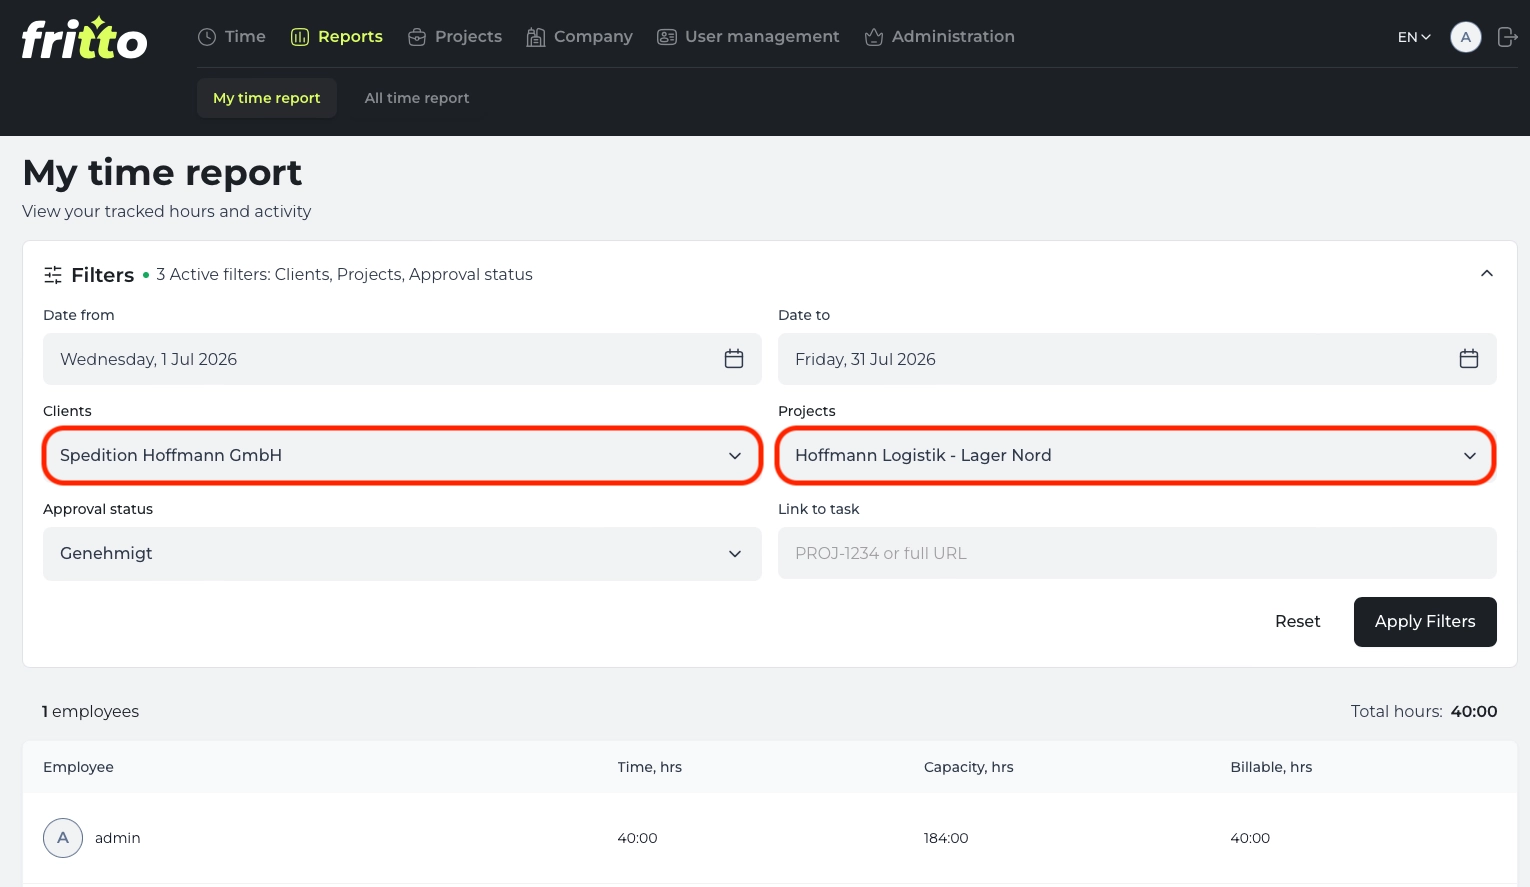Viewport: 1530px width, 887px height.
Task: Focus the Link to task input
Action: [x=1137, y=553]
